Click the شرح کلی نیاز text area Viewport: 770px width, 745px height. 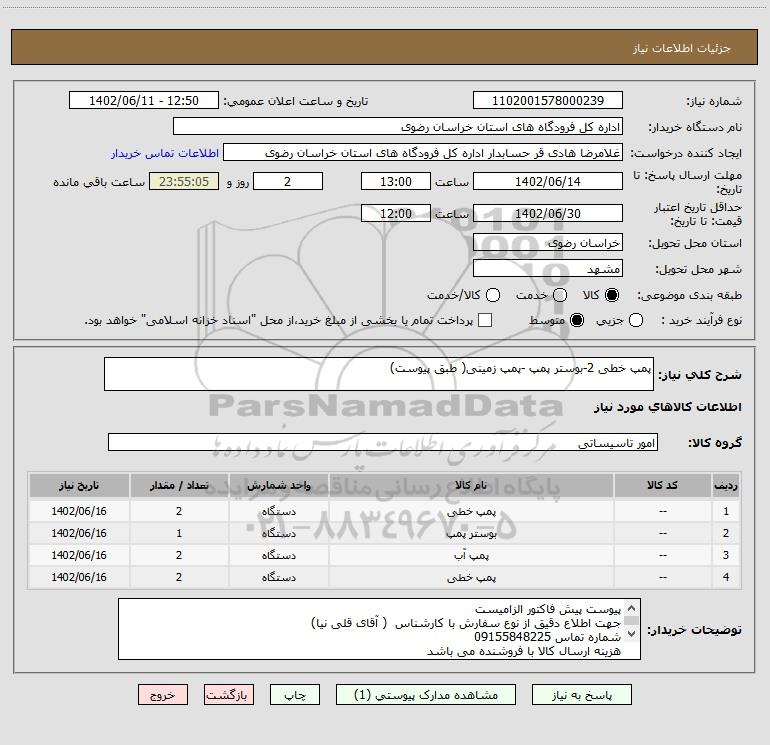(379, 374)
